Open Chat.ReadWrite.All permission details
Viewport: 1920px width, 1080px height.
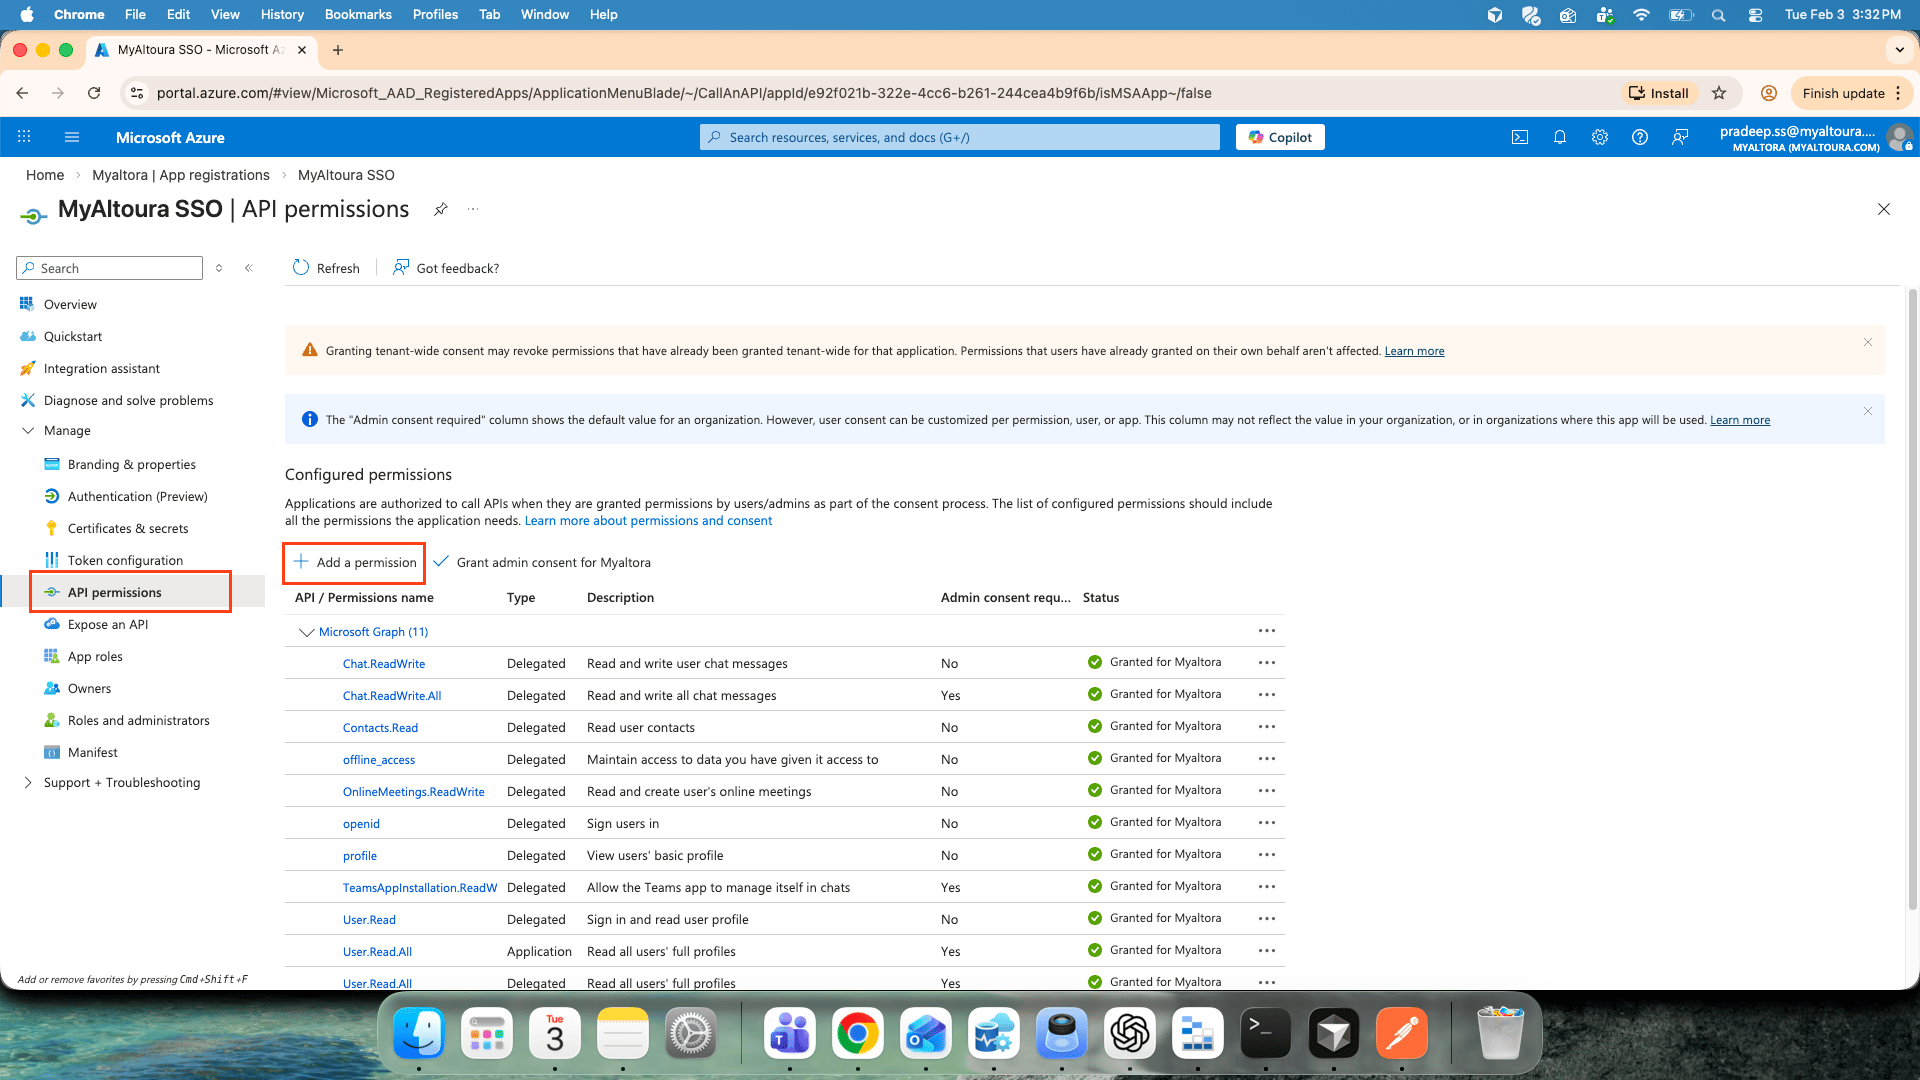(392, 696)
